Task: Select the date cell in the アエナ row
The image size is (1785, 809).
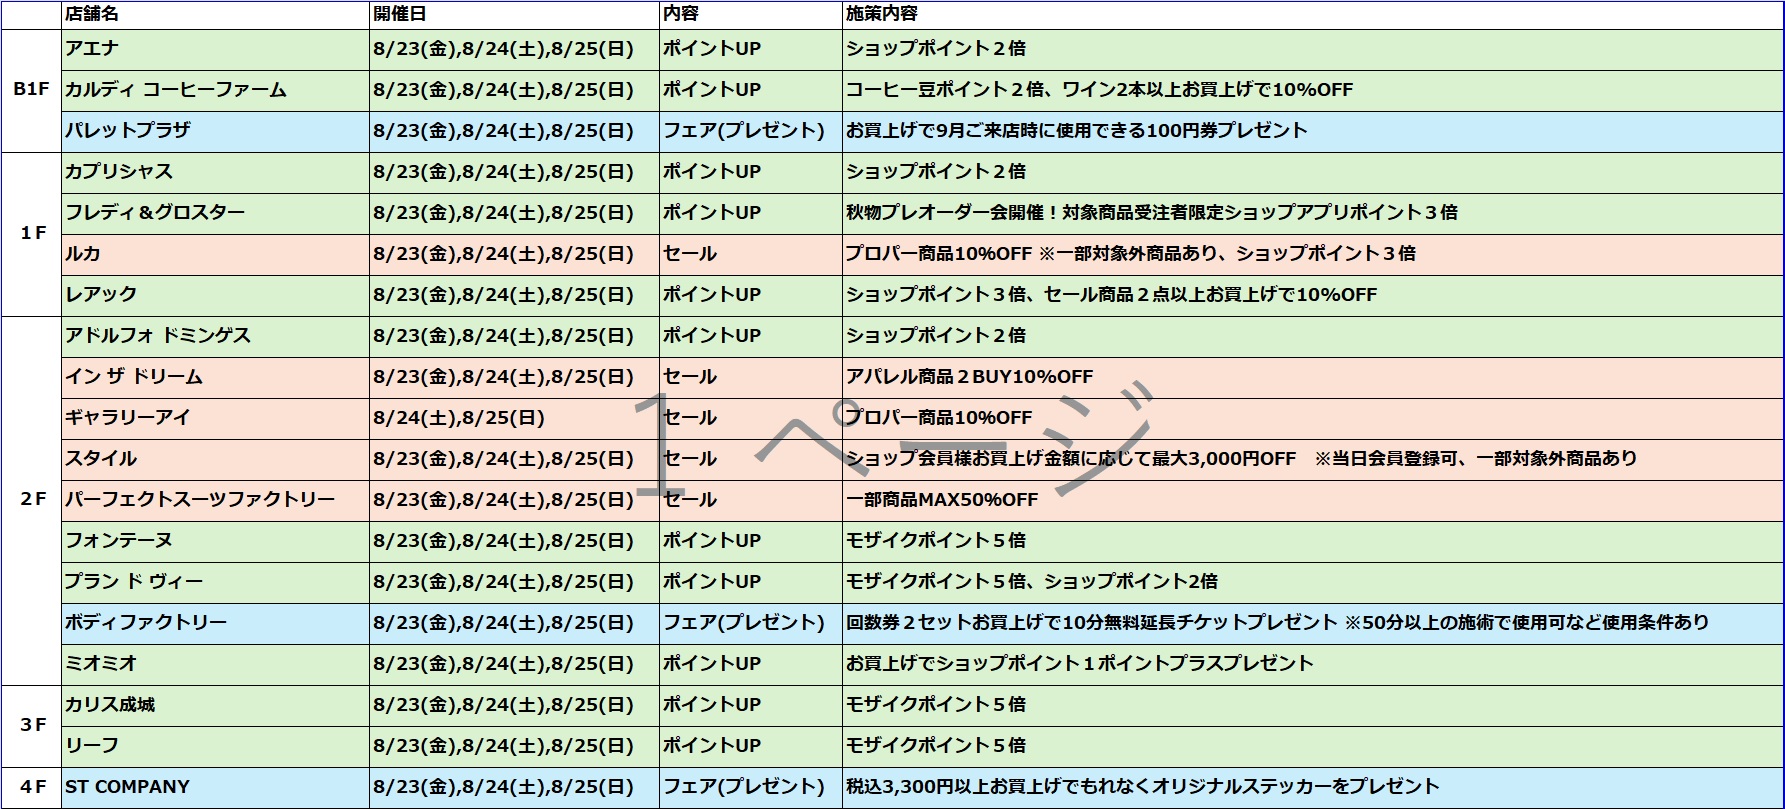Action: click(x=514, y=49)
